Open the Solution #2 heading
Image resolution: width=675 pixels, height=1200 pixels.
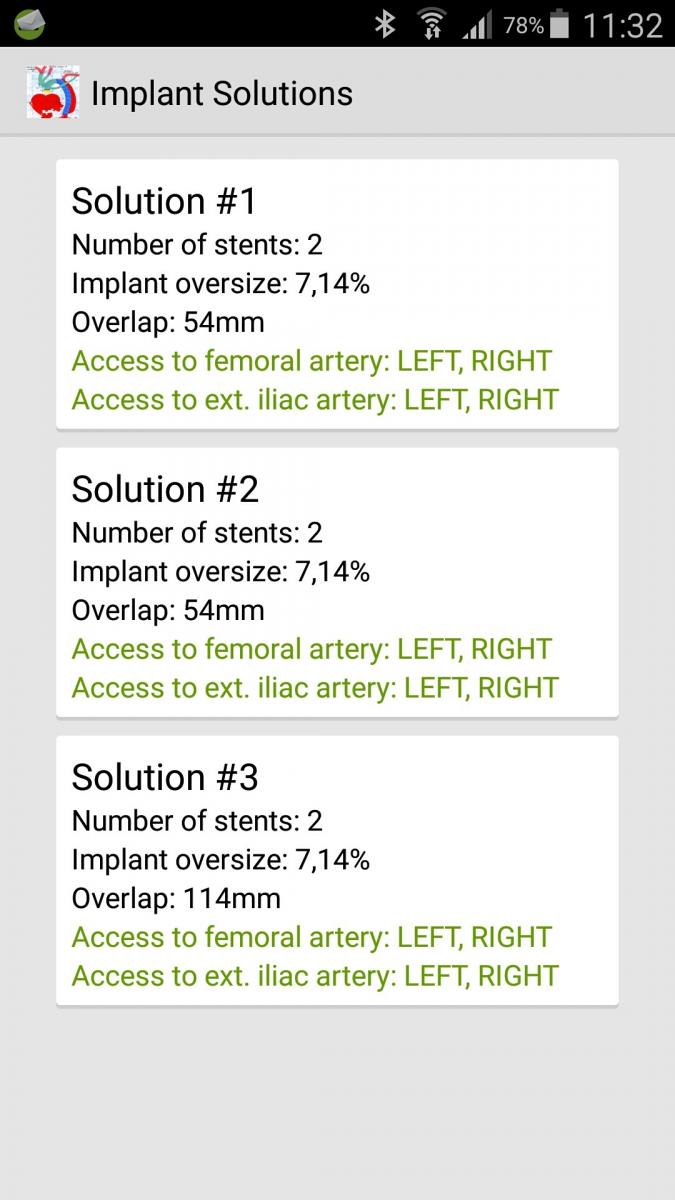click(x=165, y=489)
